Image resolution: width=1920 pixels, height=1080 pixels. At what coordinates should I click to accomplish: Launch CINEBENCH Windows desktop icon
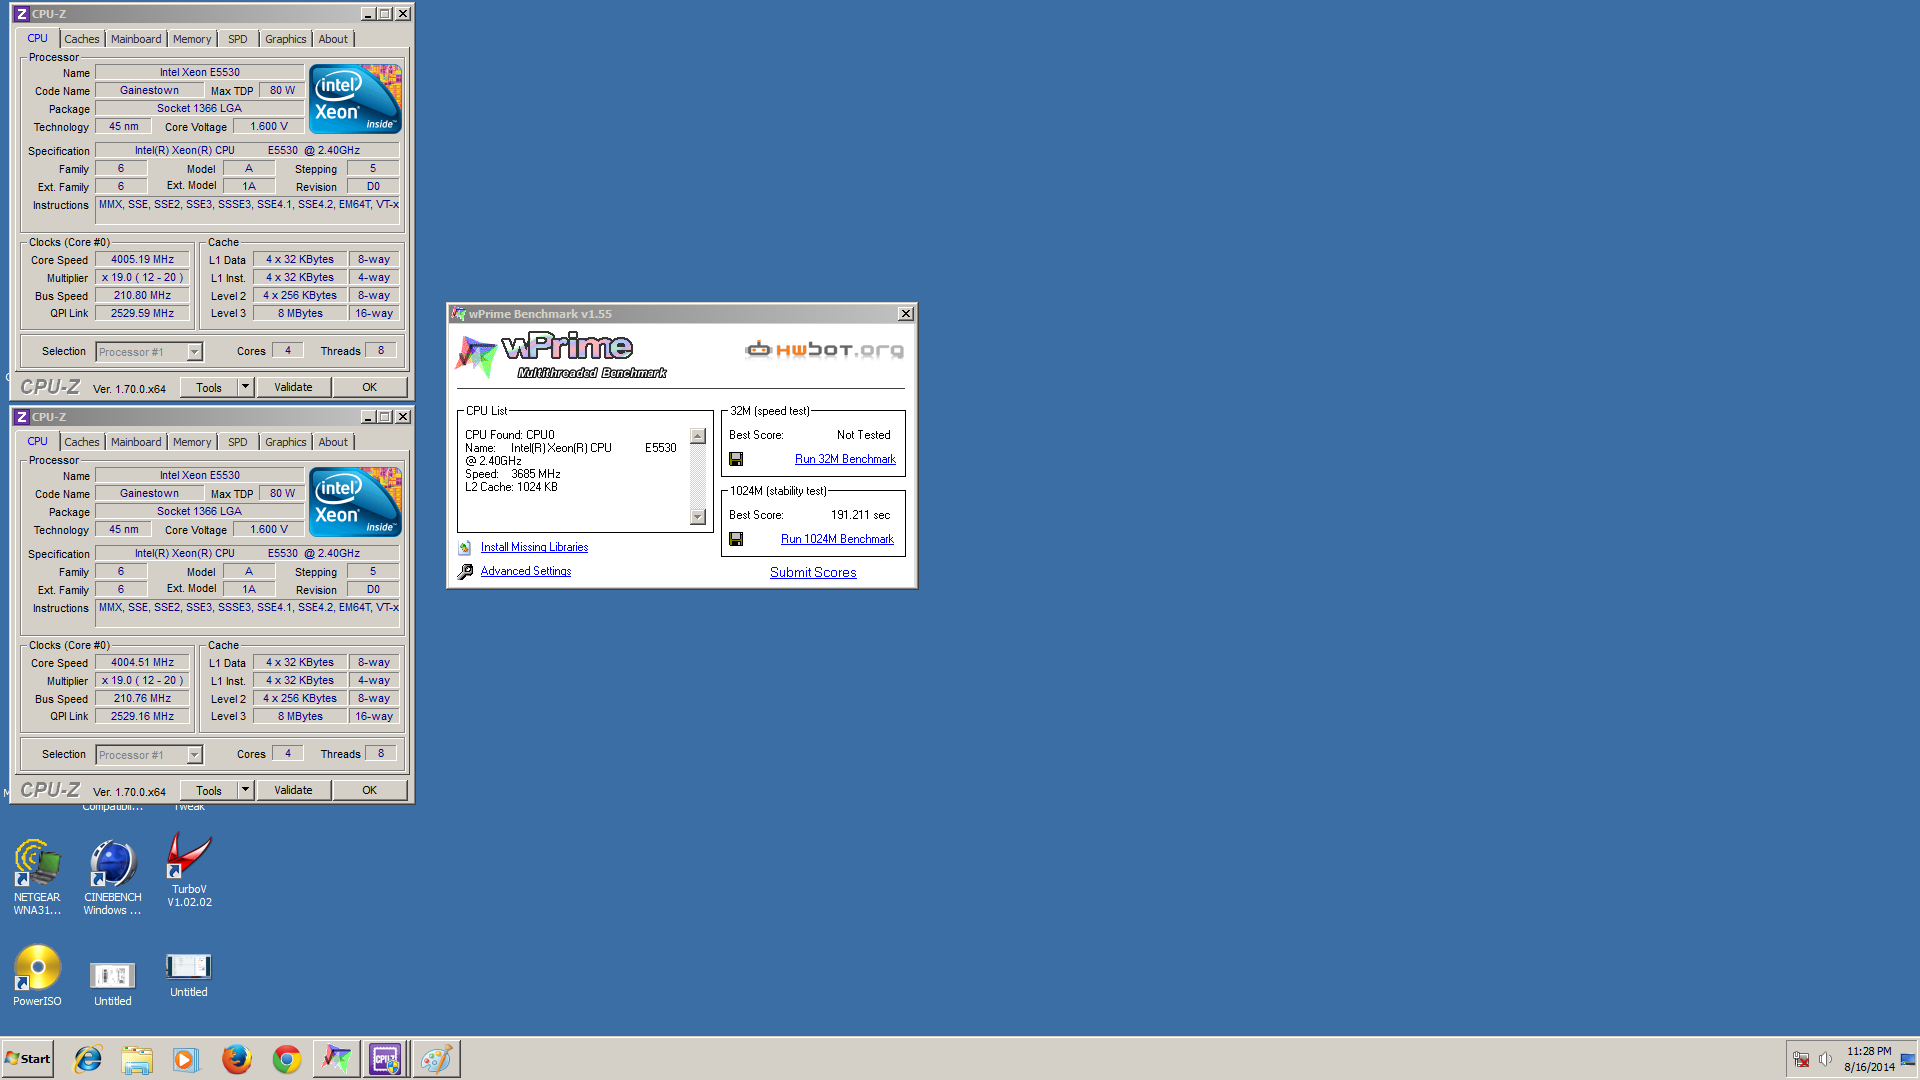(112, 876)
